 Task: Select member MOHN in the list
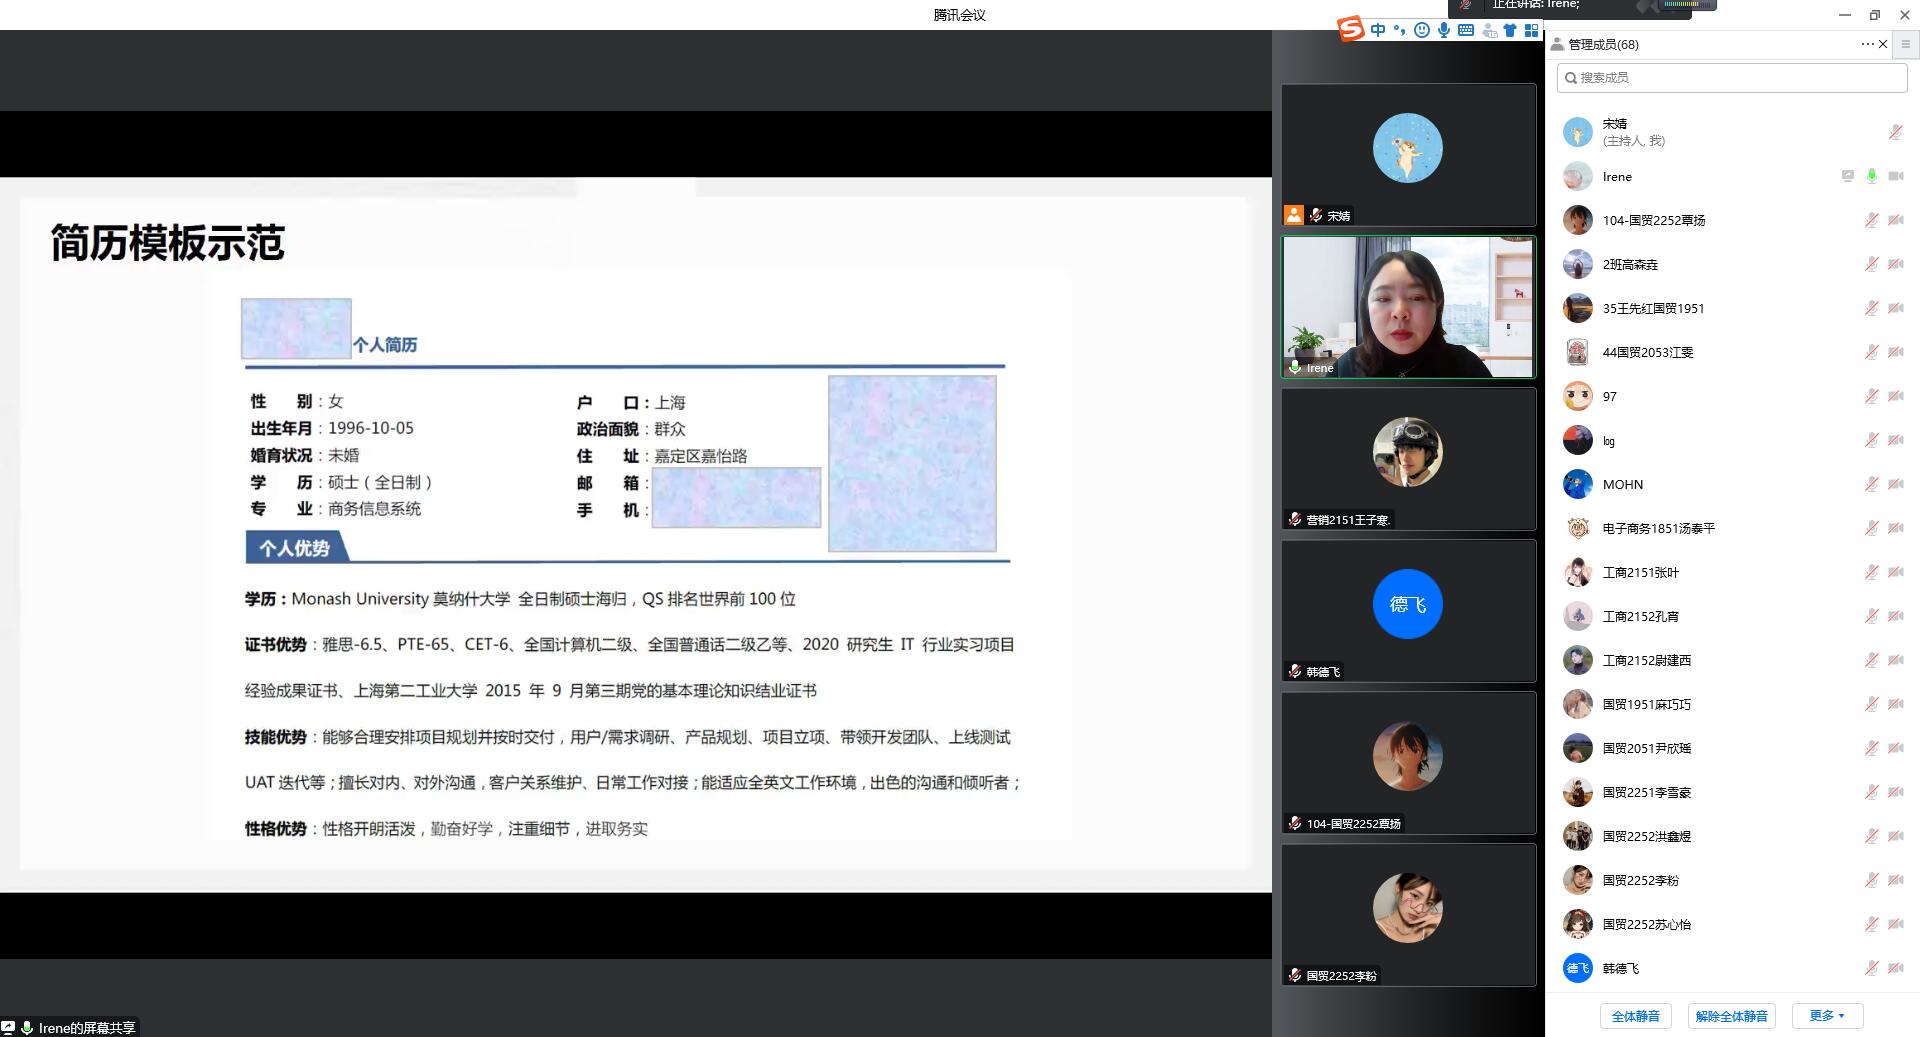[1622, 484]
